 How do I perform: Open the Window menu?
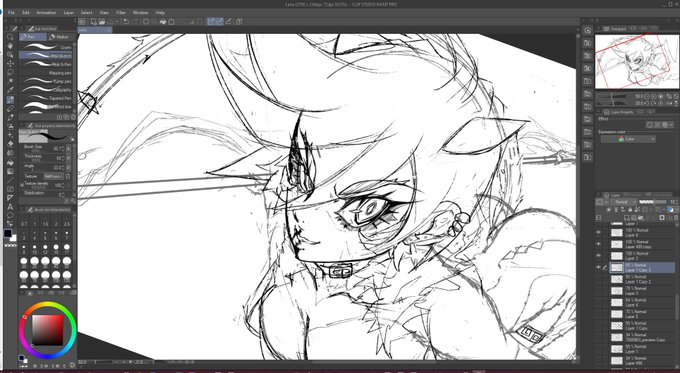[x=141, y=13]
